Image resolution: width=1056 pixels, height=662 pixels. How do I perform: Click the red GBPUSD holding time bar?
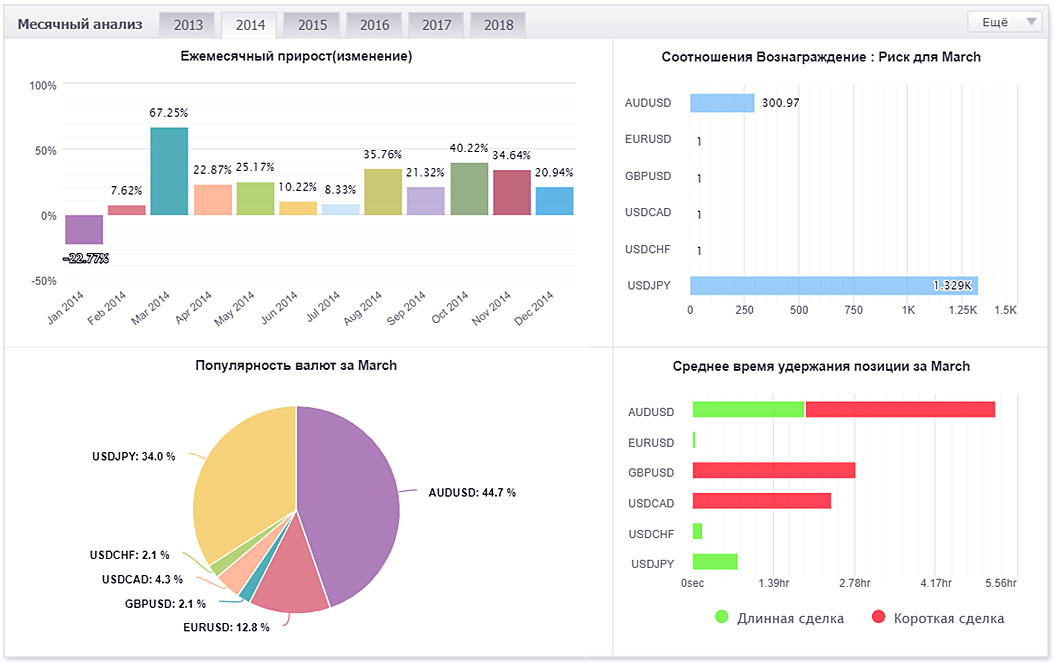(x=773, y=471)
